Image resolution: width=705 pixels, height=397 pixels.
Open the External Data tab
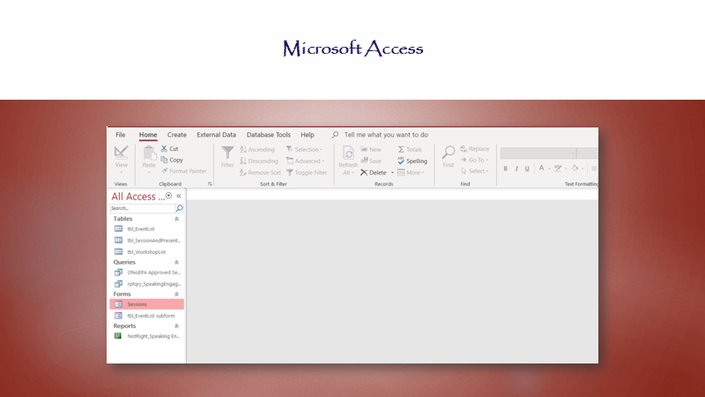216,135
